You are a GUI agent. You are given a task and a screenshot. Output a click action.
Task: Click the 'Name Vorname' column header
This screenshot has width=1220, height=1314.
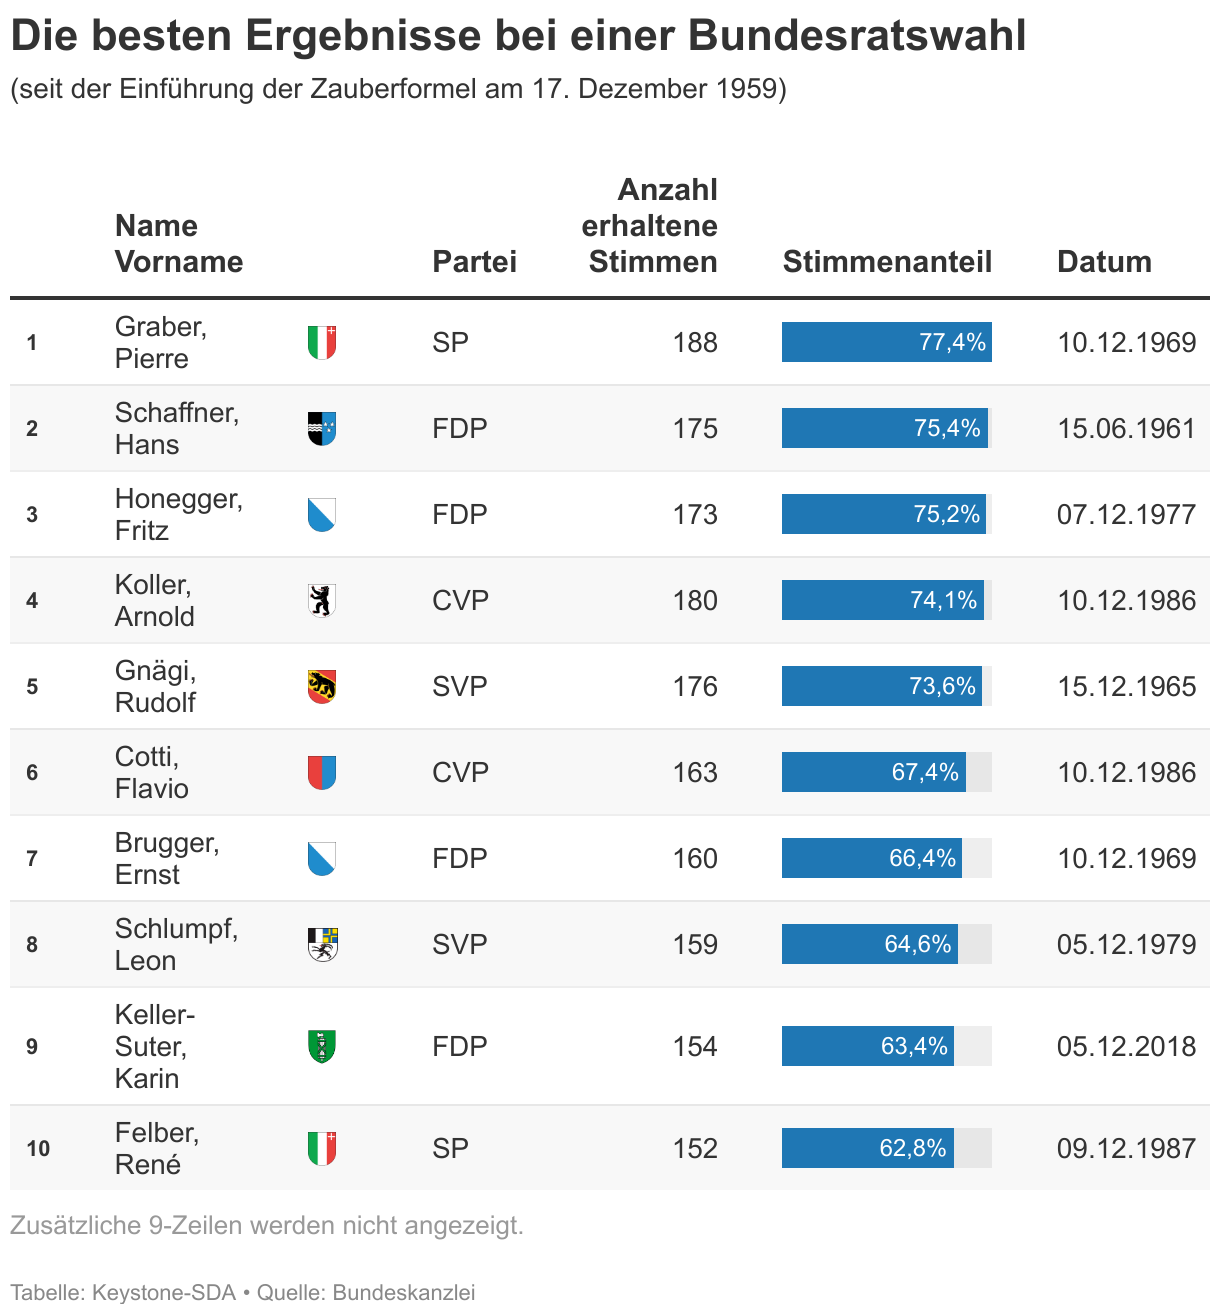tap(179, 244)
